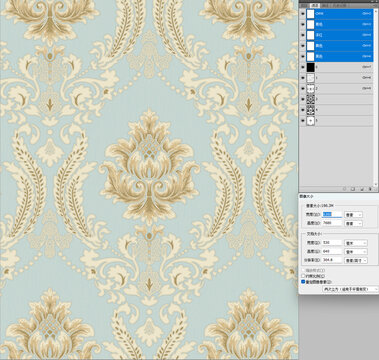Click the load channel as selection icon
379x360 pixels.
(344, 189)
